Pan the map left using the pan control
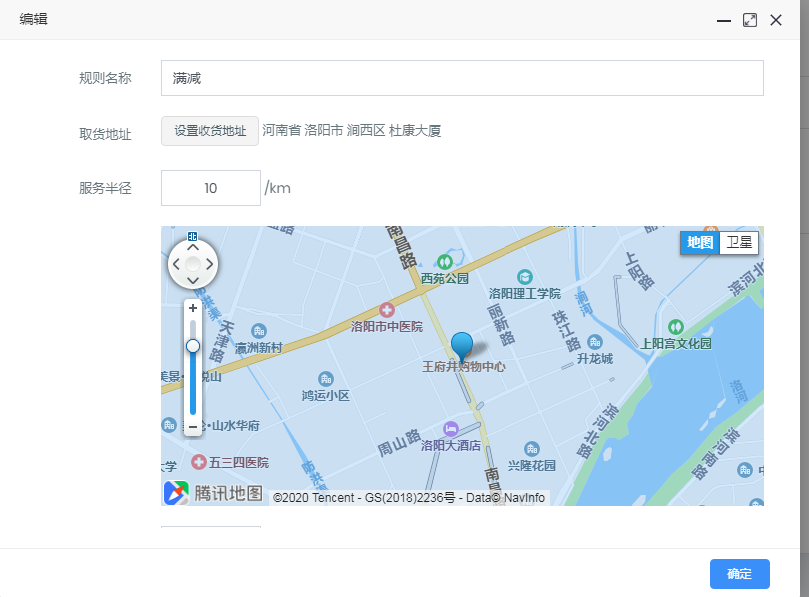This screenshot has height=597, width=809. pyautogui.click(x=177, y=264)
